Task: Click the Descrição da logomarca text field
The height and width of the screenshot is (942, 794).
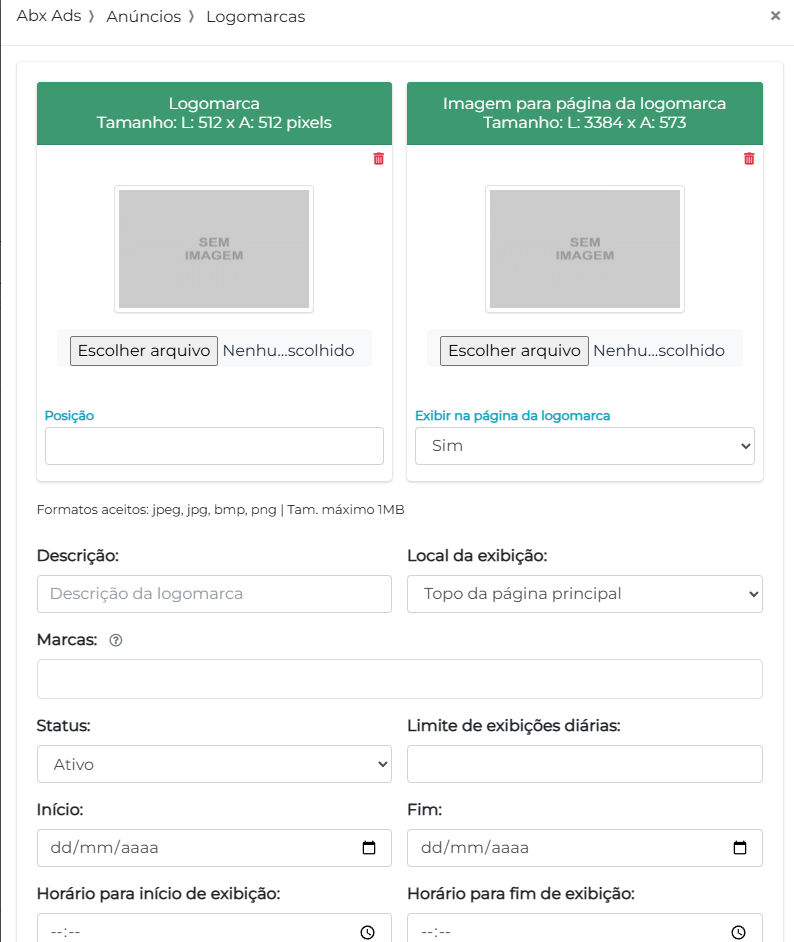Action: (x=214, y=594)
